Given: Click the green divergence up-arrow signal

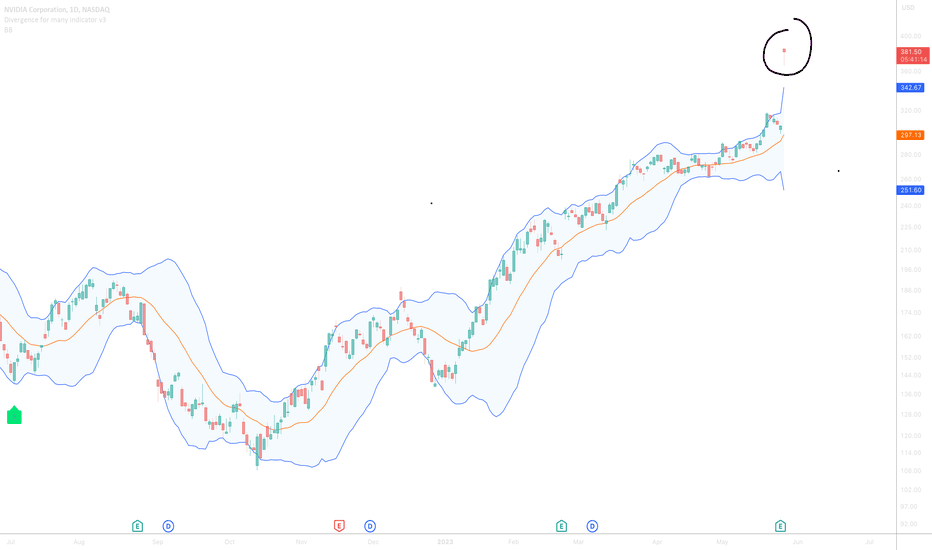Looking at the screenshot, I should tap(14, 415).
